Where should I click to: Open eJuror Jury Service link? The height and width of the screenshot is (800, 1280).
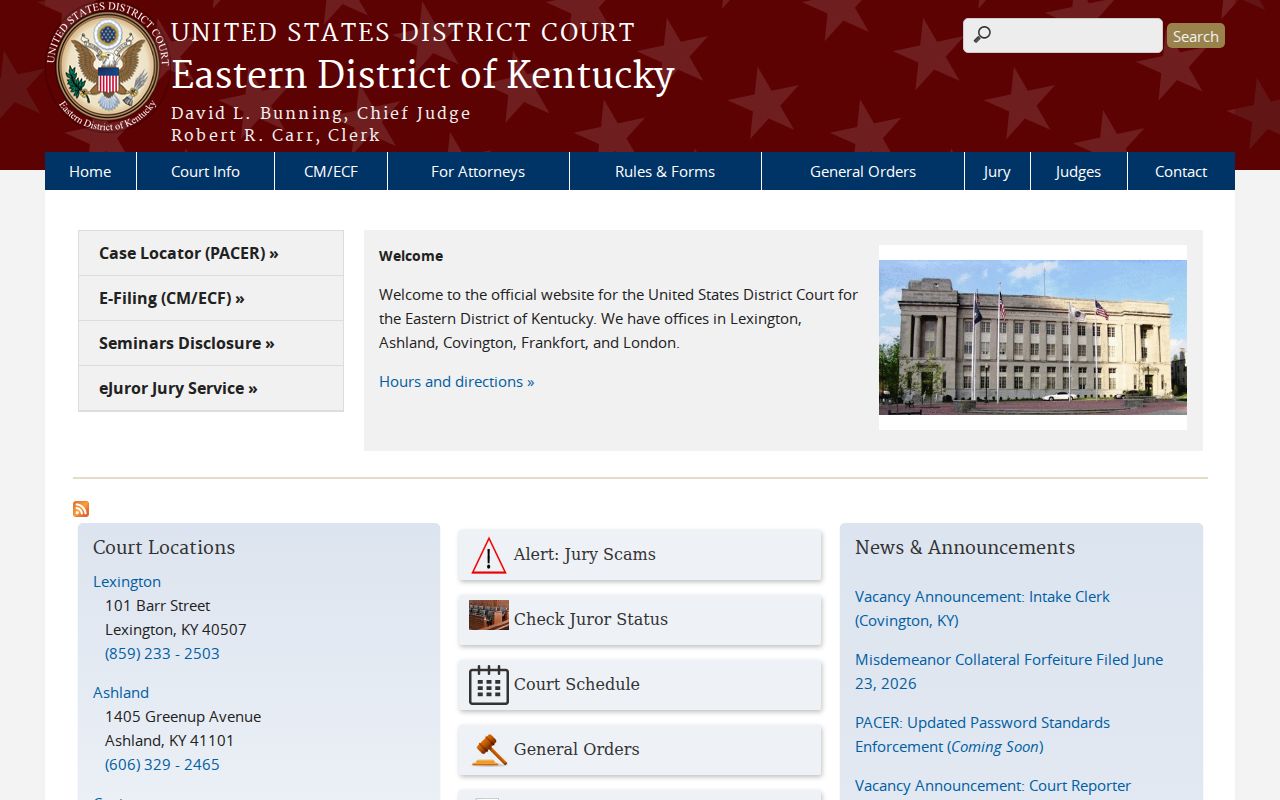point(211,388)
